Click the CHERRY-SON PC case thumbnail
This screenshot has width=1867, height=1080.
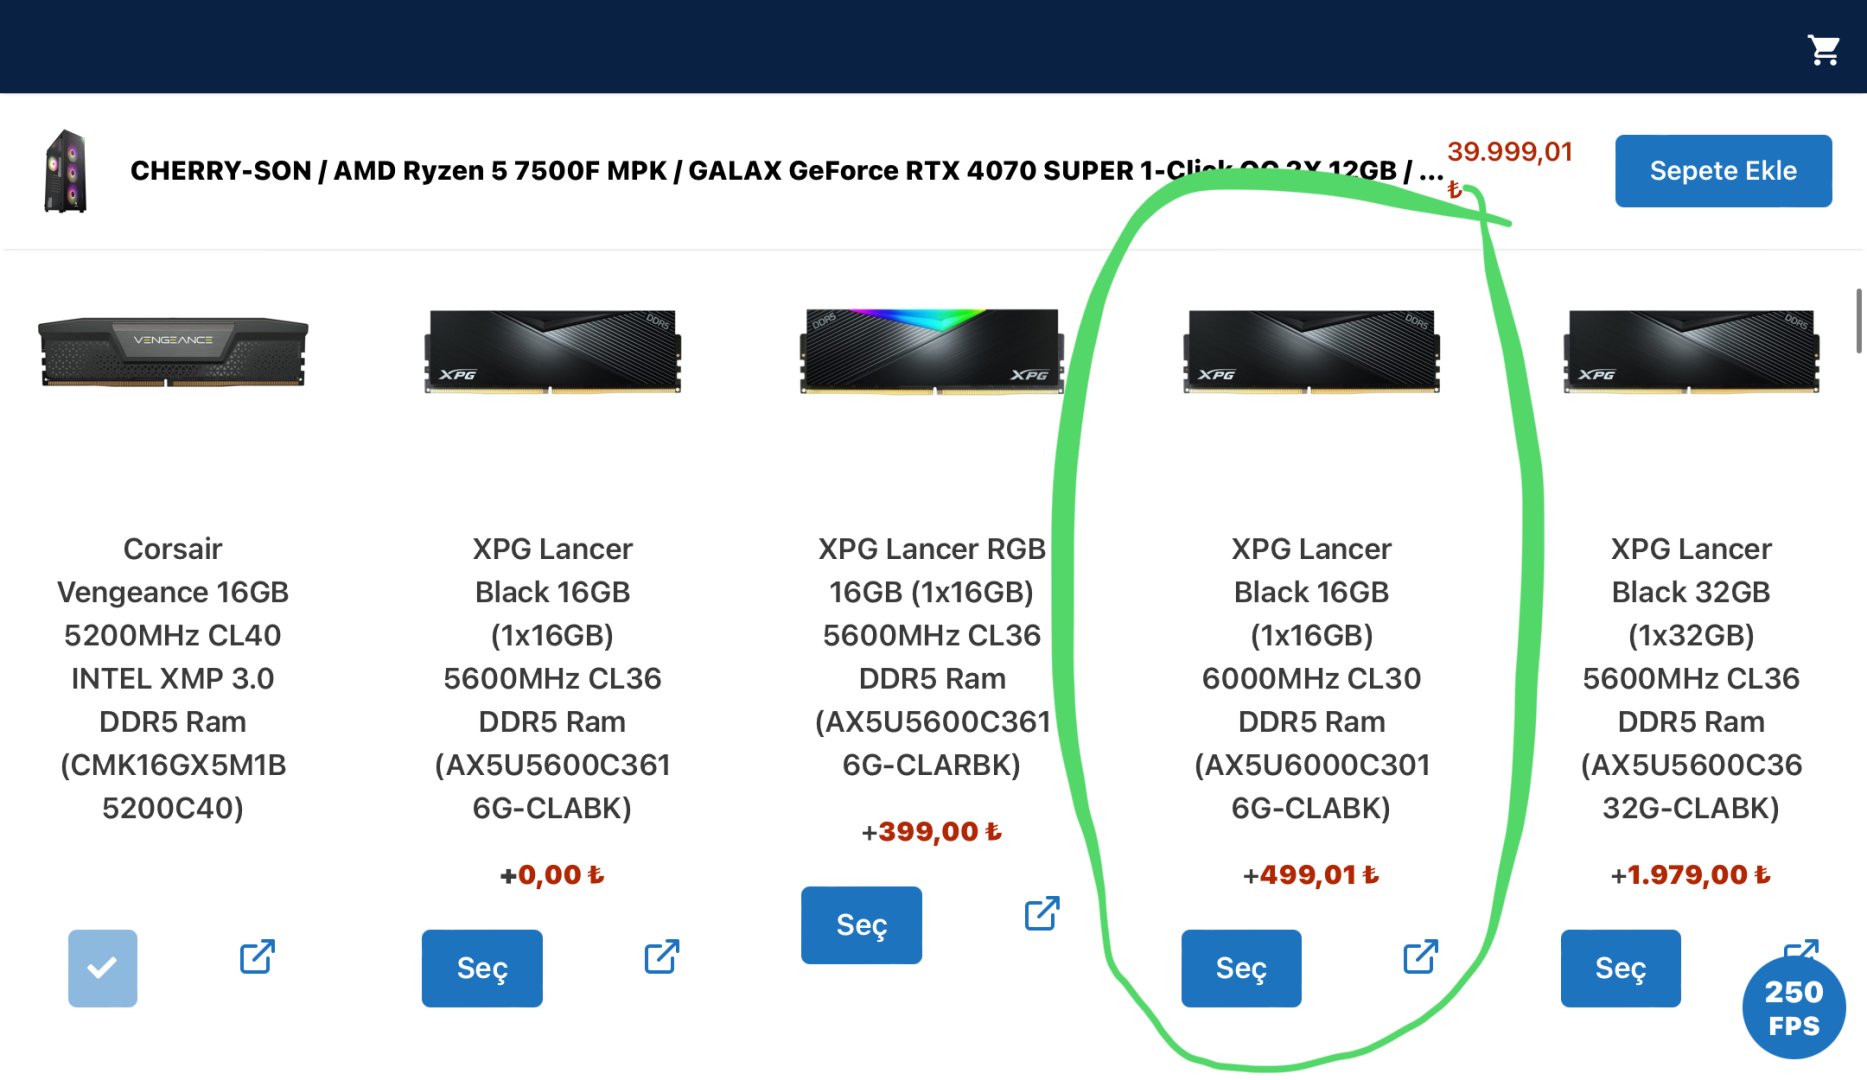click(x=66, y=171)
